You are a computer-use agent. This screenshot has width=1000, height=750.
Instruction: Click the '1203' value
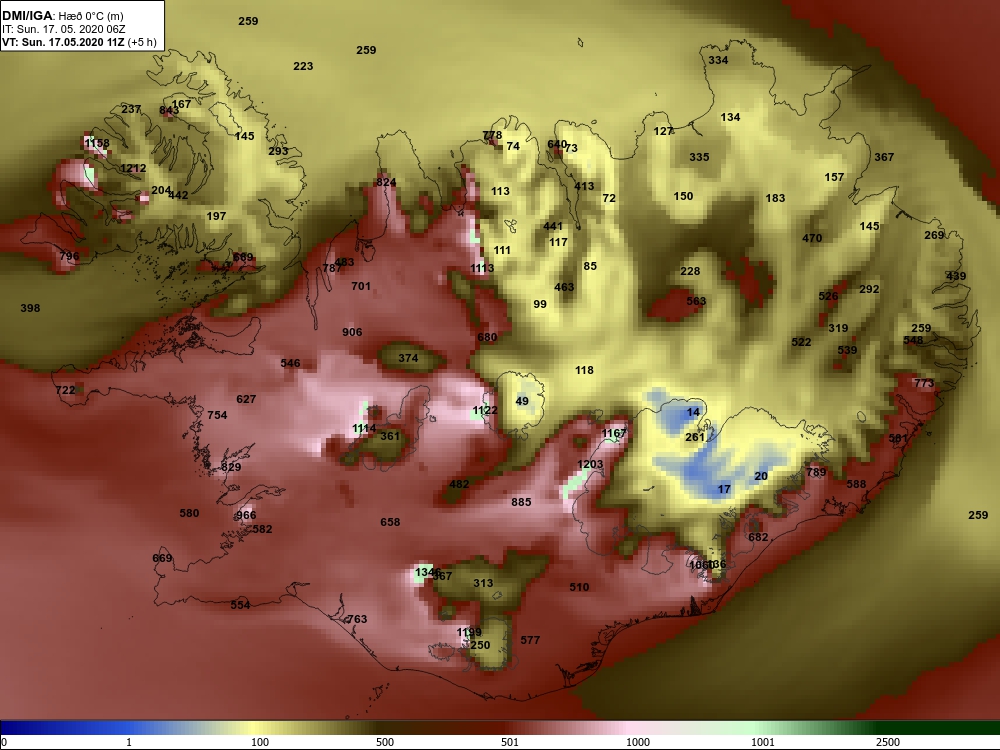[x=590, y=464]
